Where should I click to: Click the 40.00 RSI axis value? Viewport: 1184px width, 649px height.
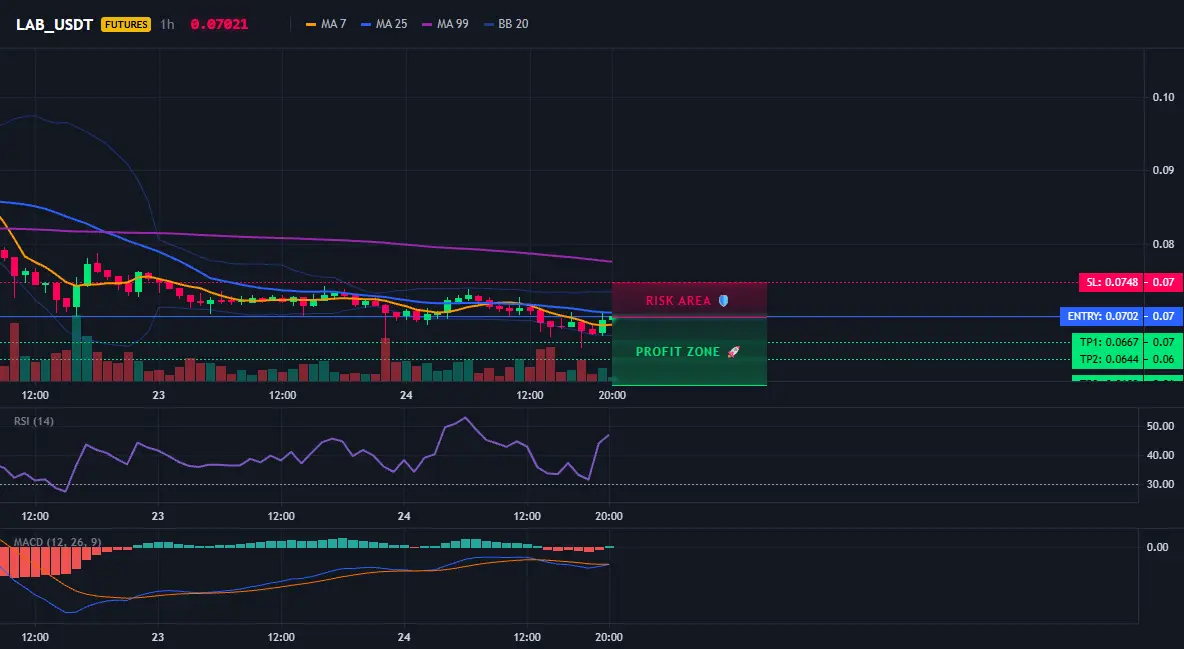[1160, 455]
